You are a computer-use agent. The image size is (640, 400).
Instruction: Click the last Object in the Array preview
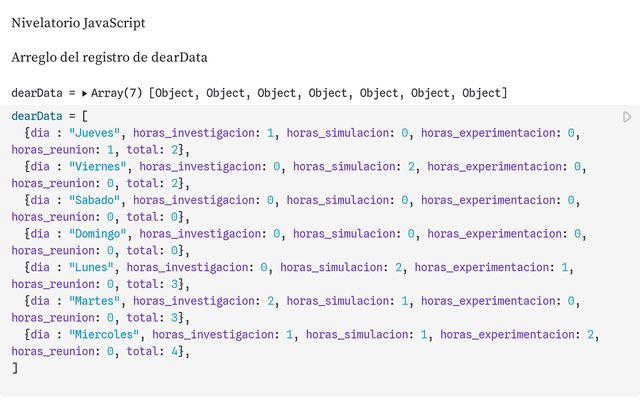[x=481, y=93]
